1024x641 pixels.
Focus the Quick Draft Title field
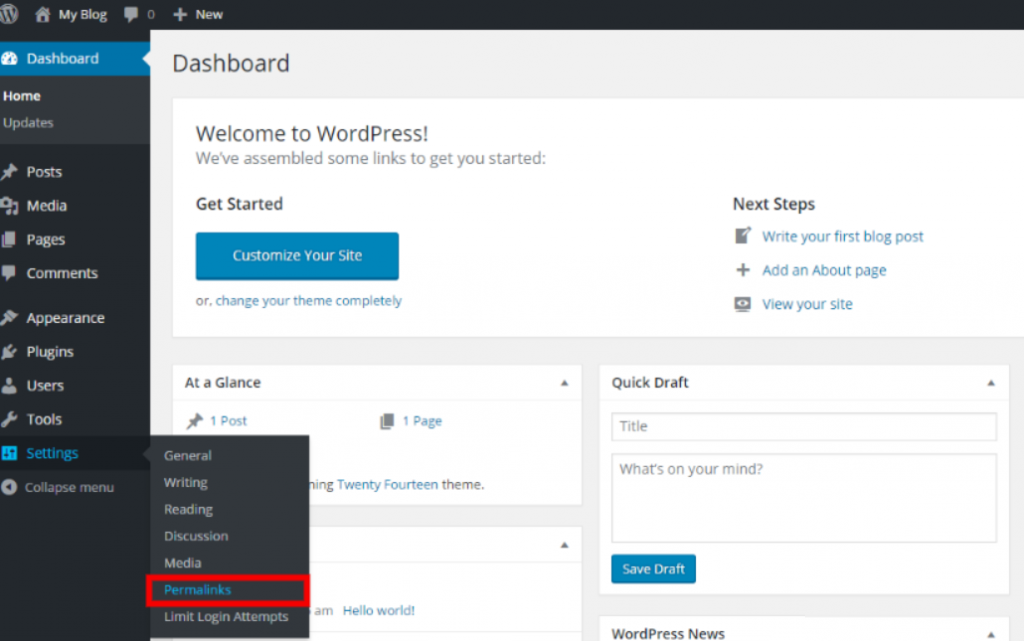coord(804,427)
